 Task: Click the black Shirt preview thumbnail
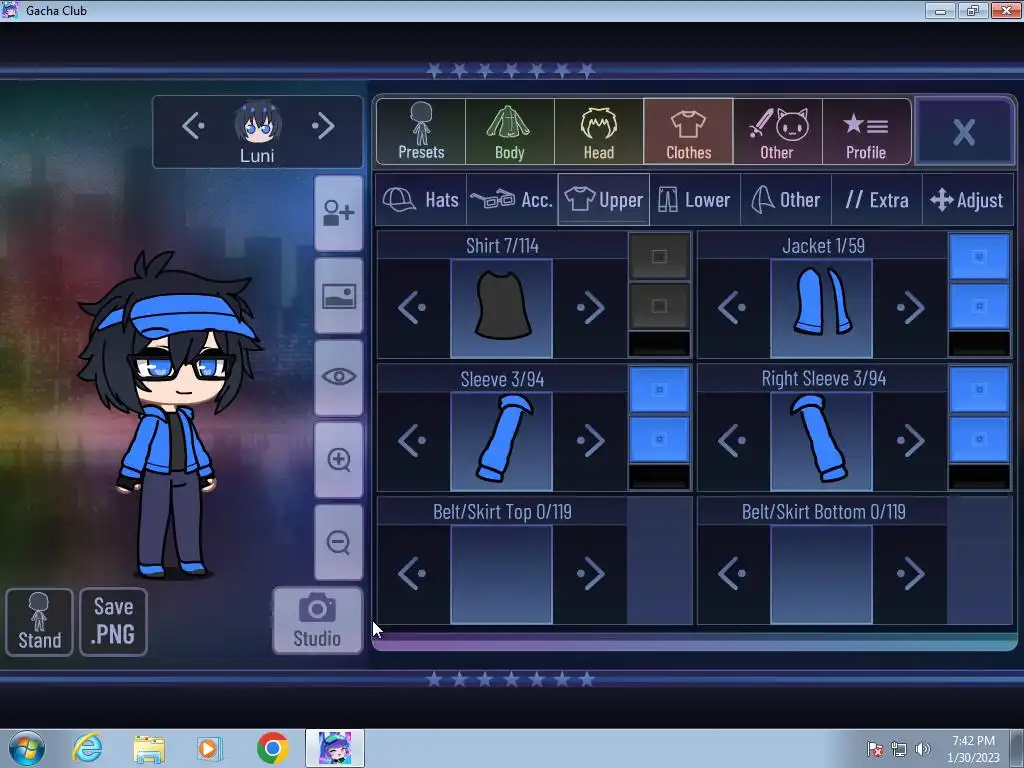pos(502,308)
